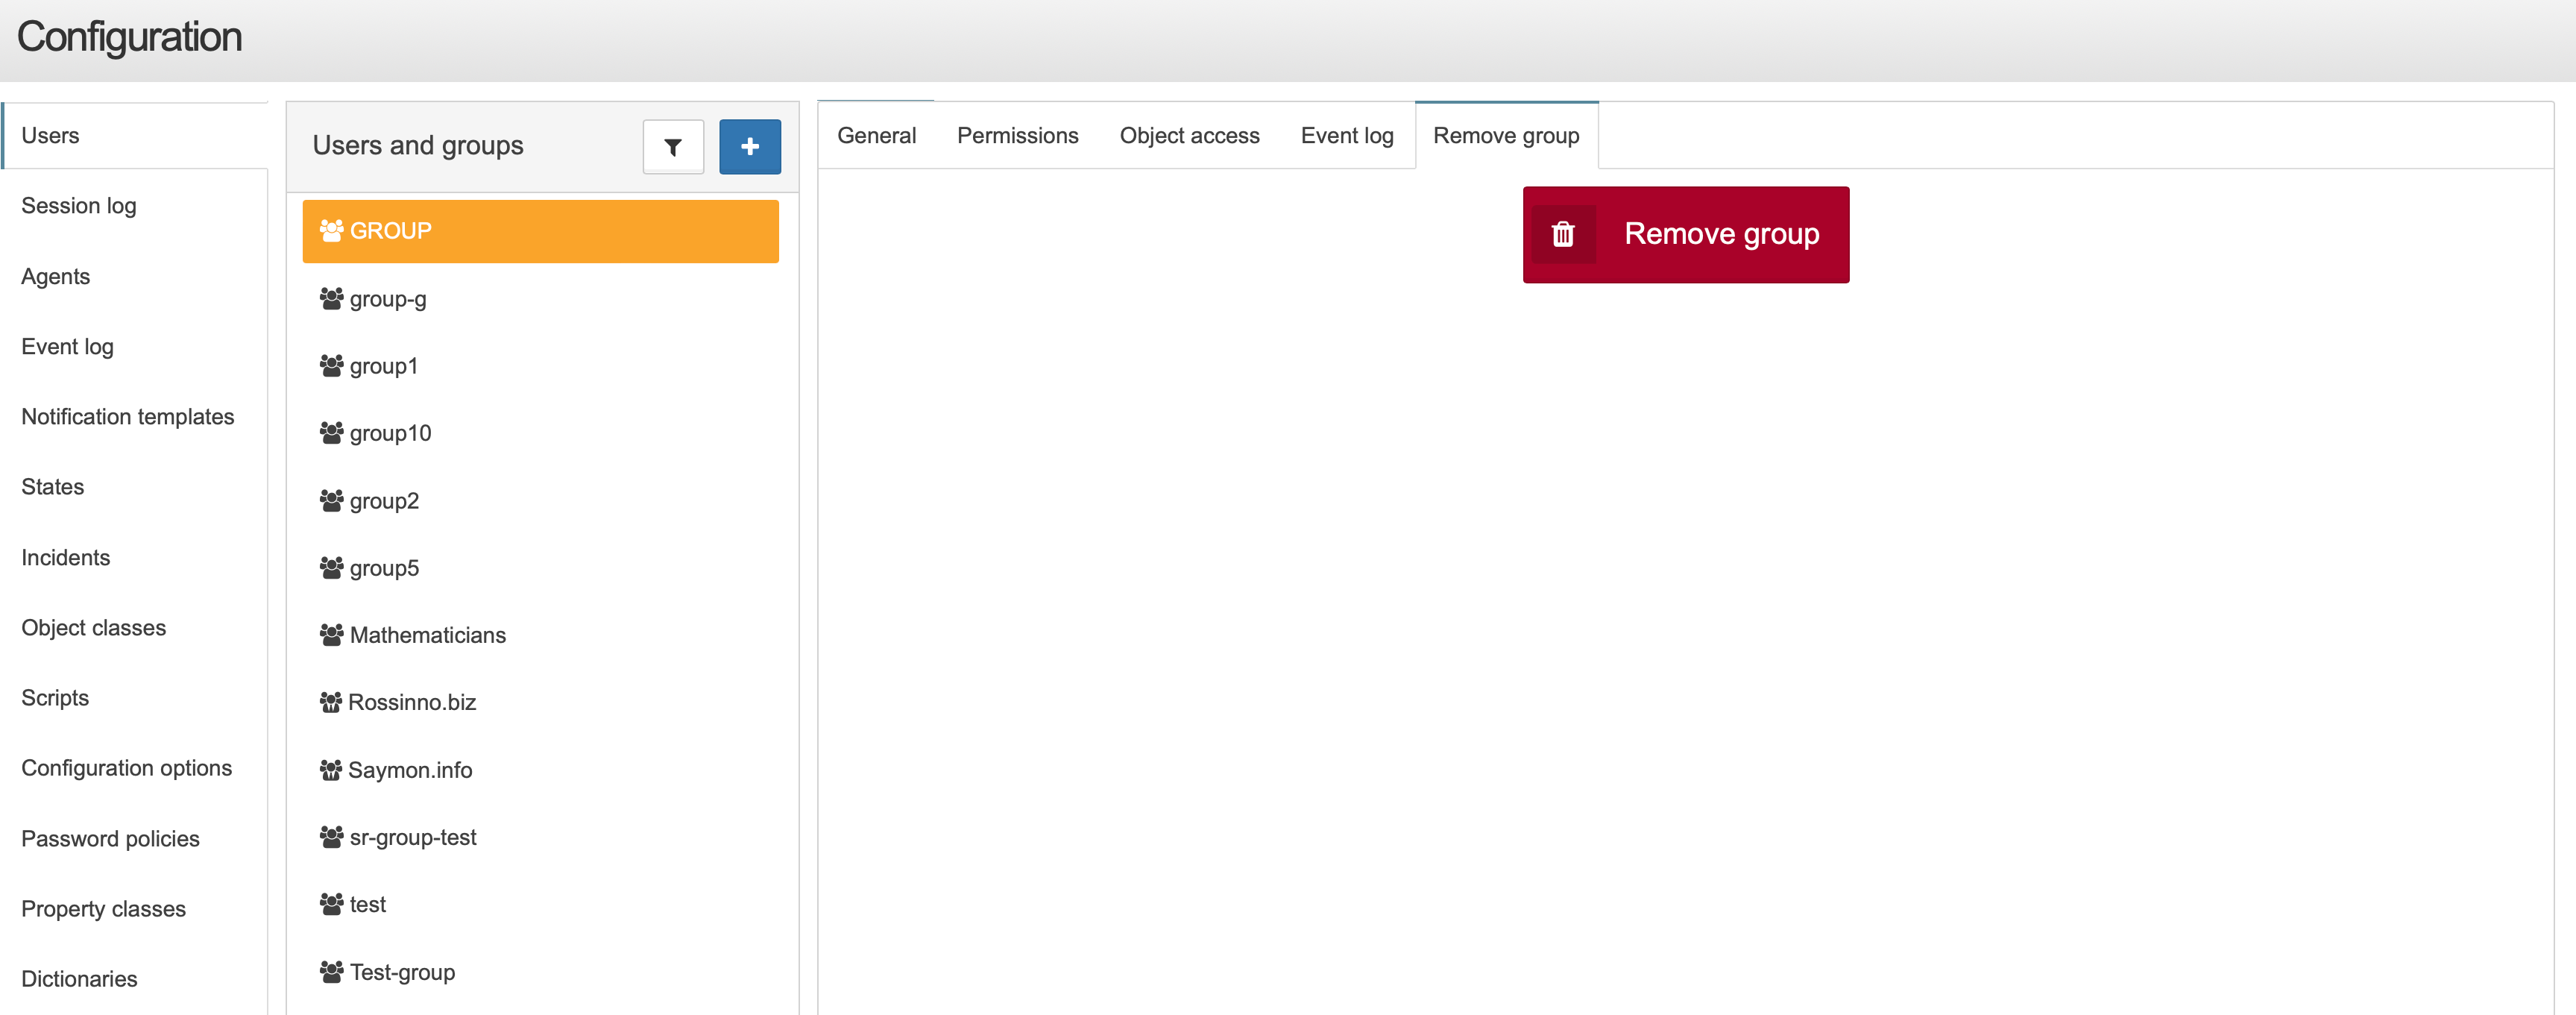Click the group icon beside group10
This screenshot has height=1015, width=2576.
332,433
